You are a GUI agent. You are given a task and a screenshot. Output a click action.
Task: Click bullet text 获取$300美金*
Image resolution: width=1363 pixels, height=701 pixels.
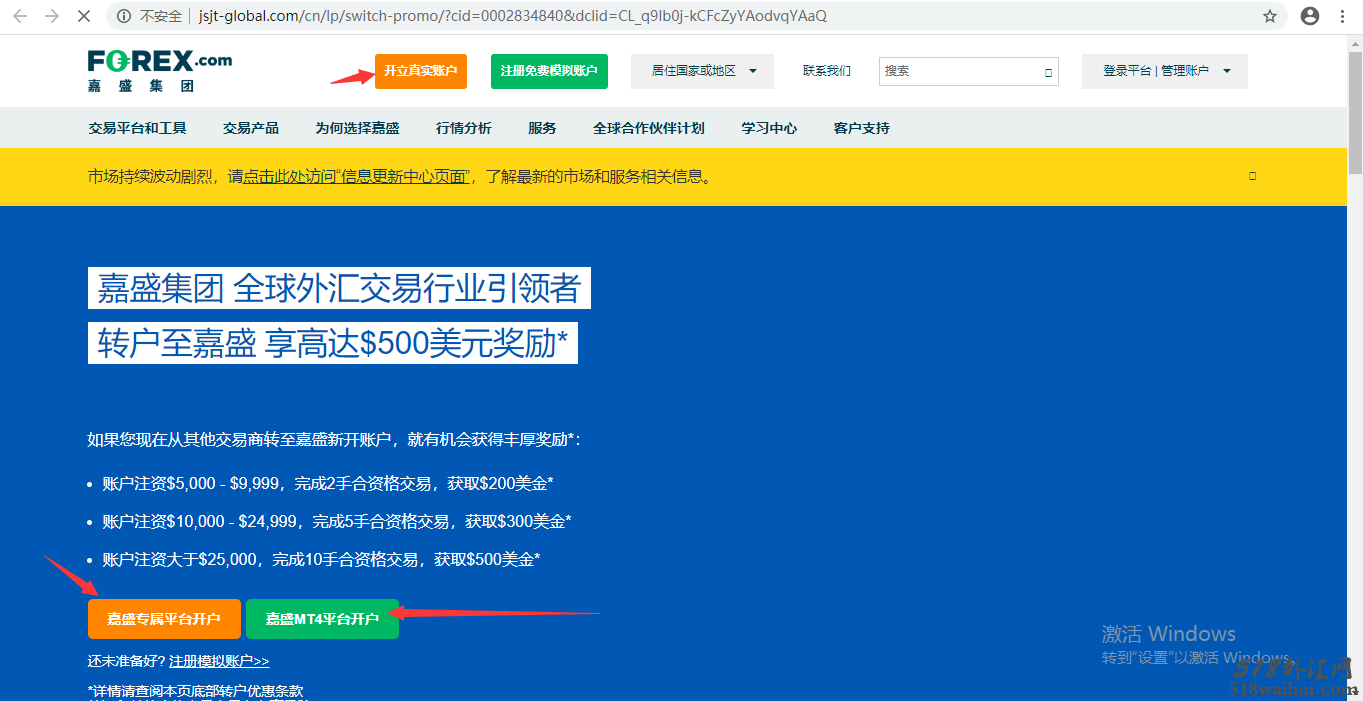[518, 521]
